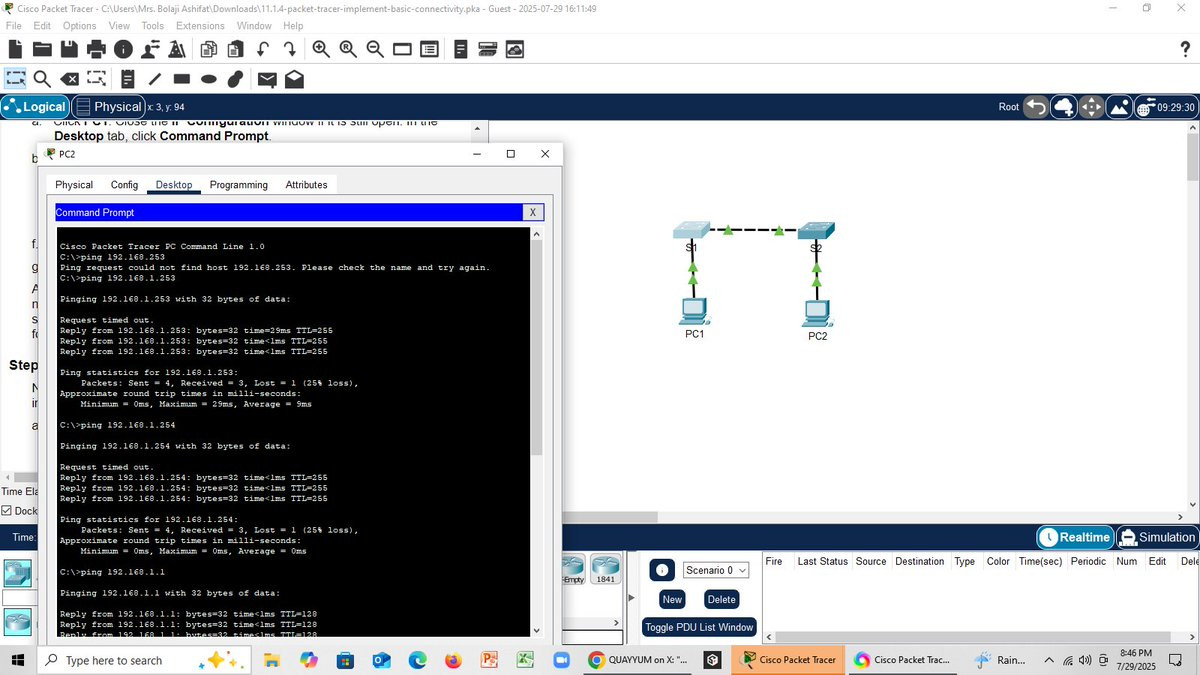Open Network Information icon in toolbar
This screenshot has height=675, width=1200.
123,49
